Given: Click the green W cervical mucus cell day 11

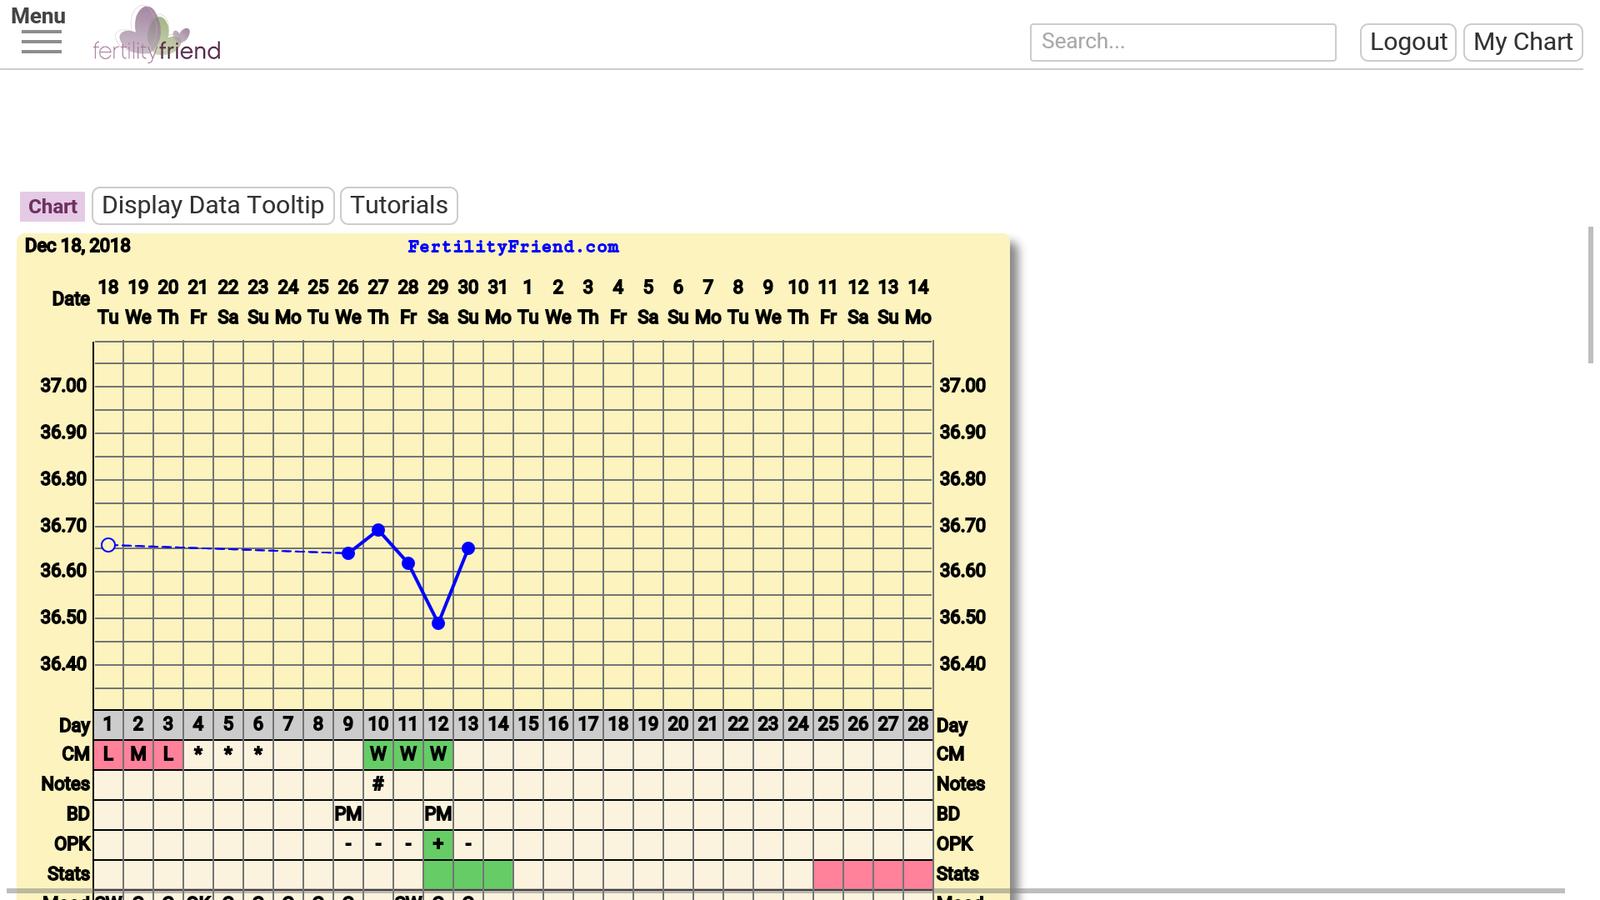Looking at the screenshot, I should (x=408, y=754).
